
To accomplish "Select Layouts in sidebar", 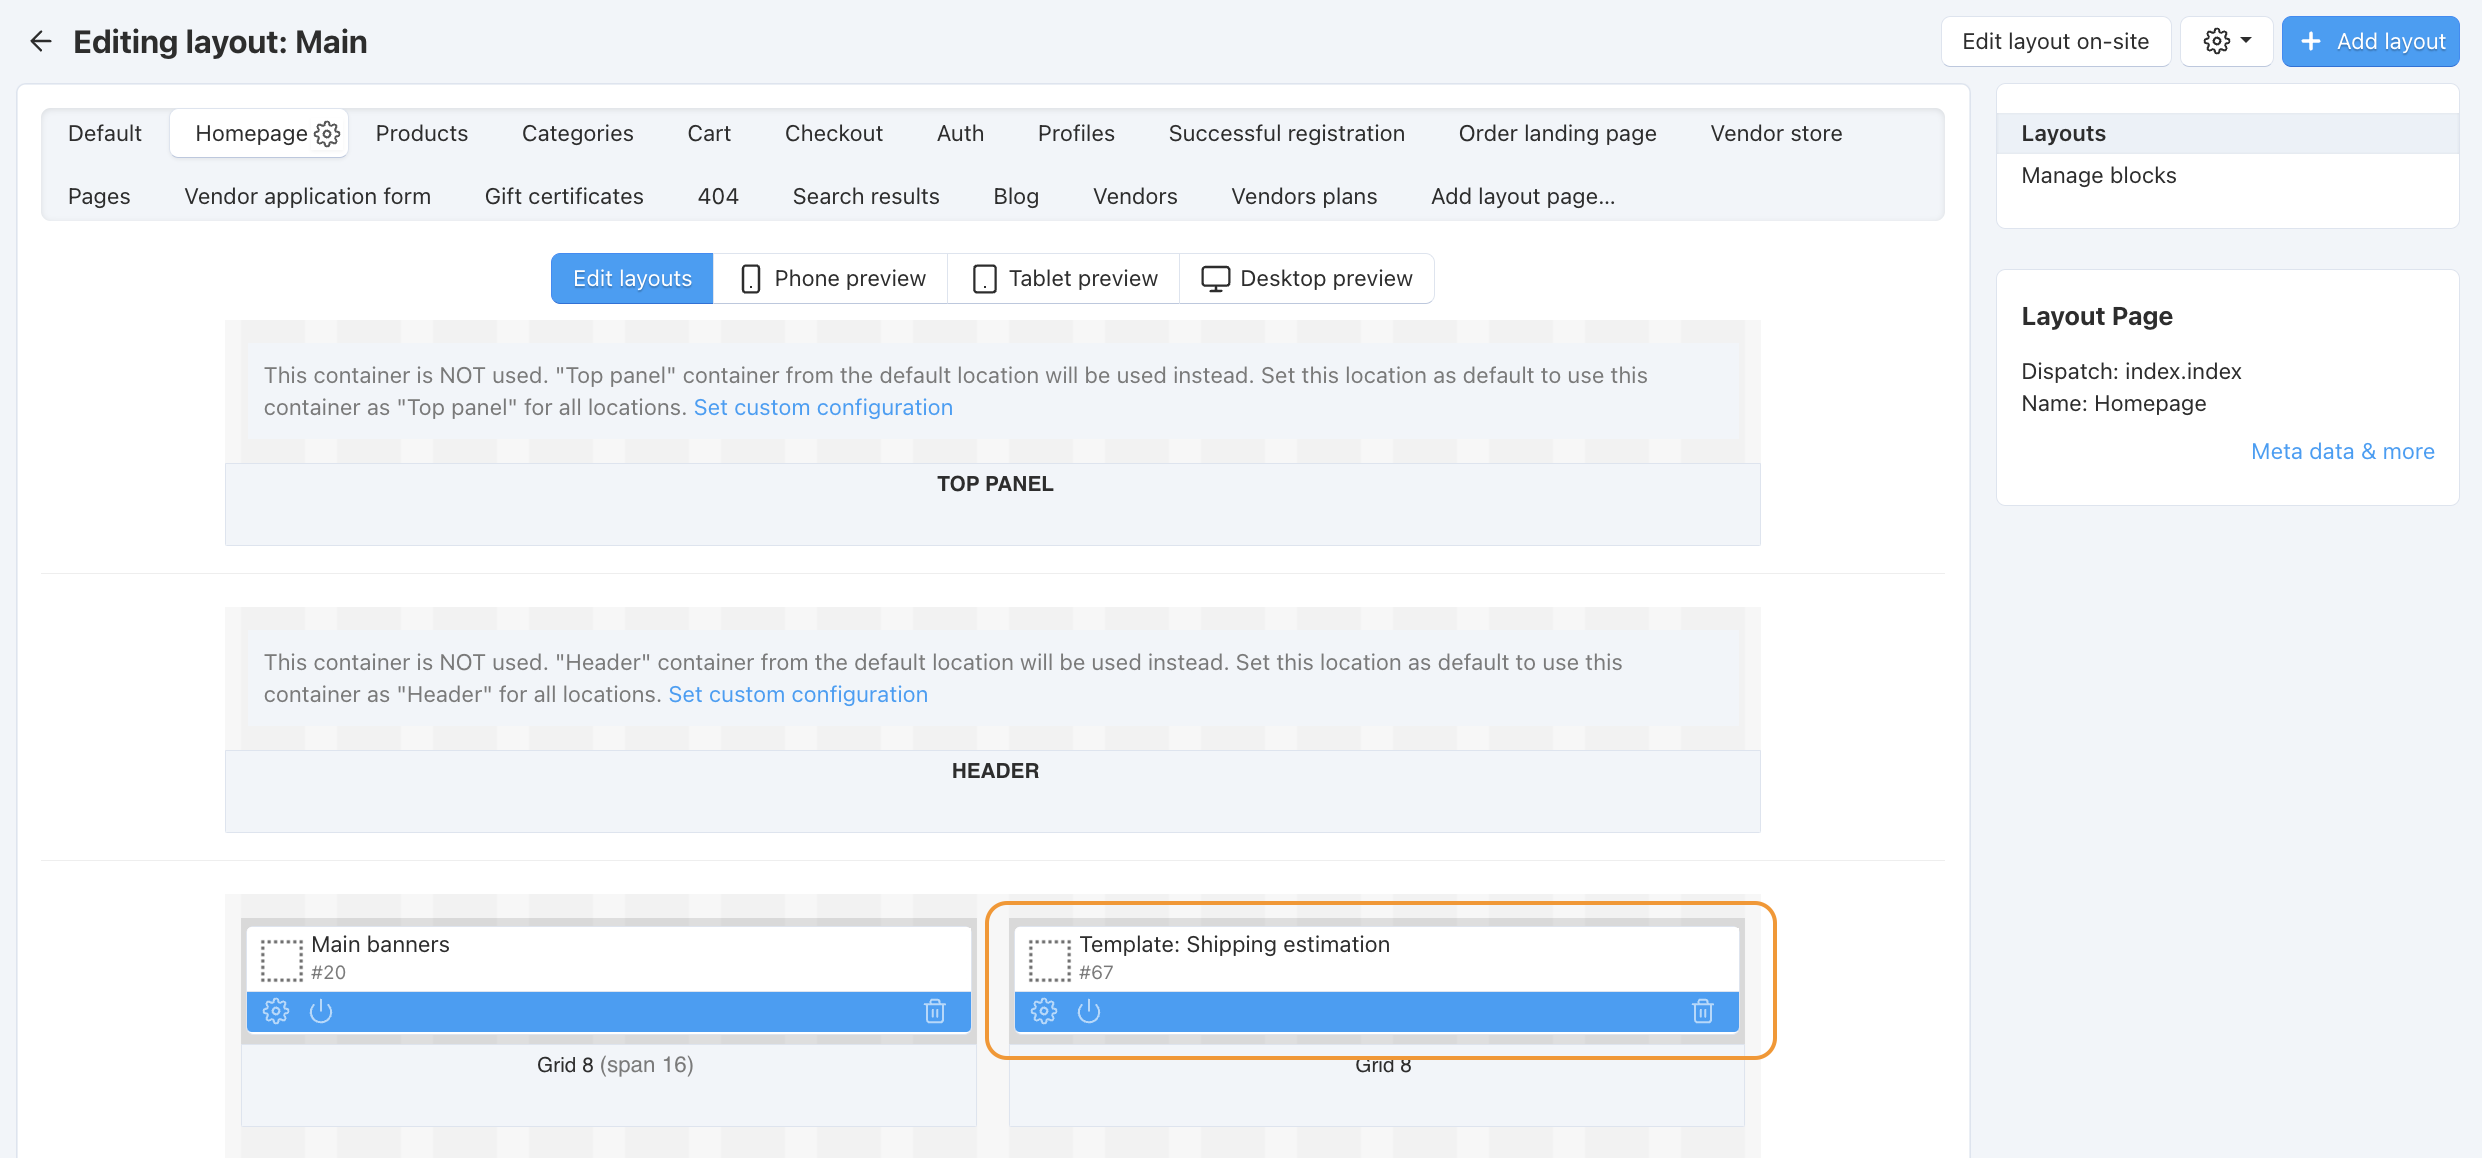I will coord(2227,134).
